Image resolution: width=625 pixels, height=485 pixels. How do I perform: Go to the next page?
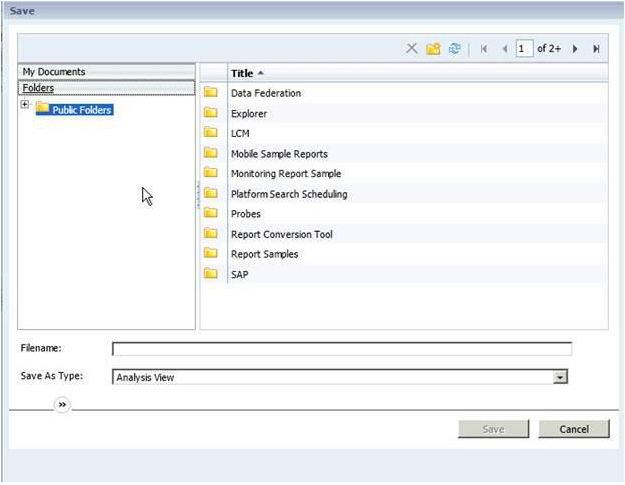click(575, 49)
